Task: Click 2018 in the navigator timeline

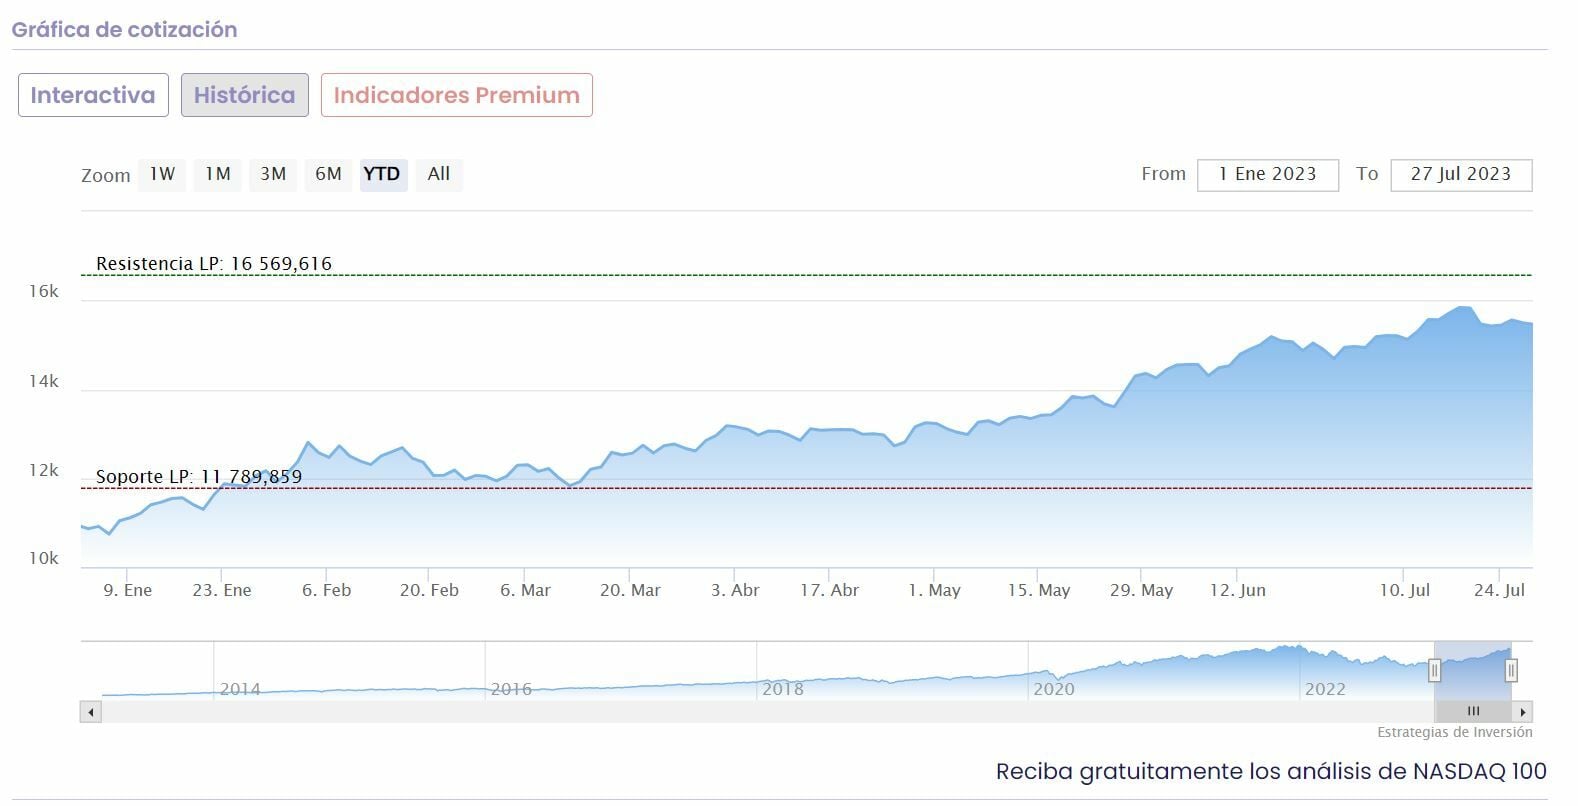Action: 782,689
